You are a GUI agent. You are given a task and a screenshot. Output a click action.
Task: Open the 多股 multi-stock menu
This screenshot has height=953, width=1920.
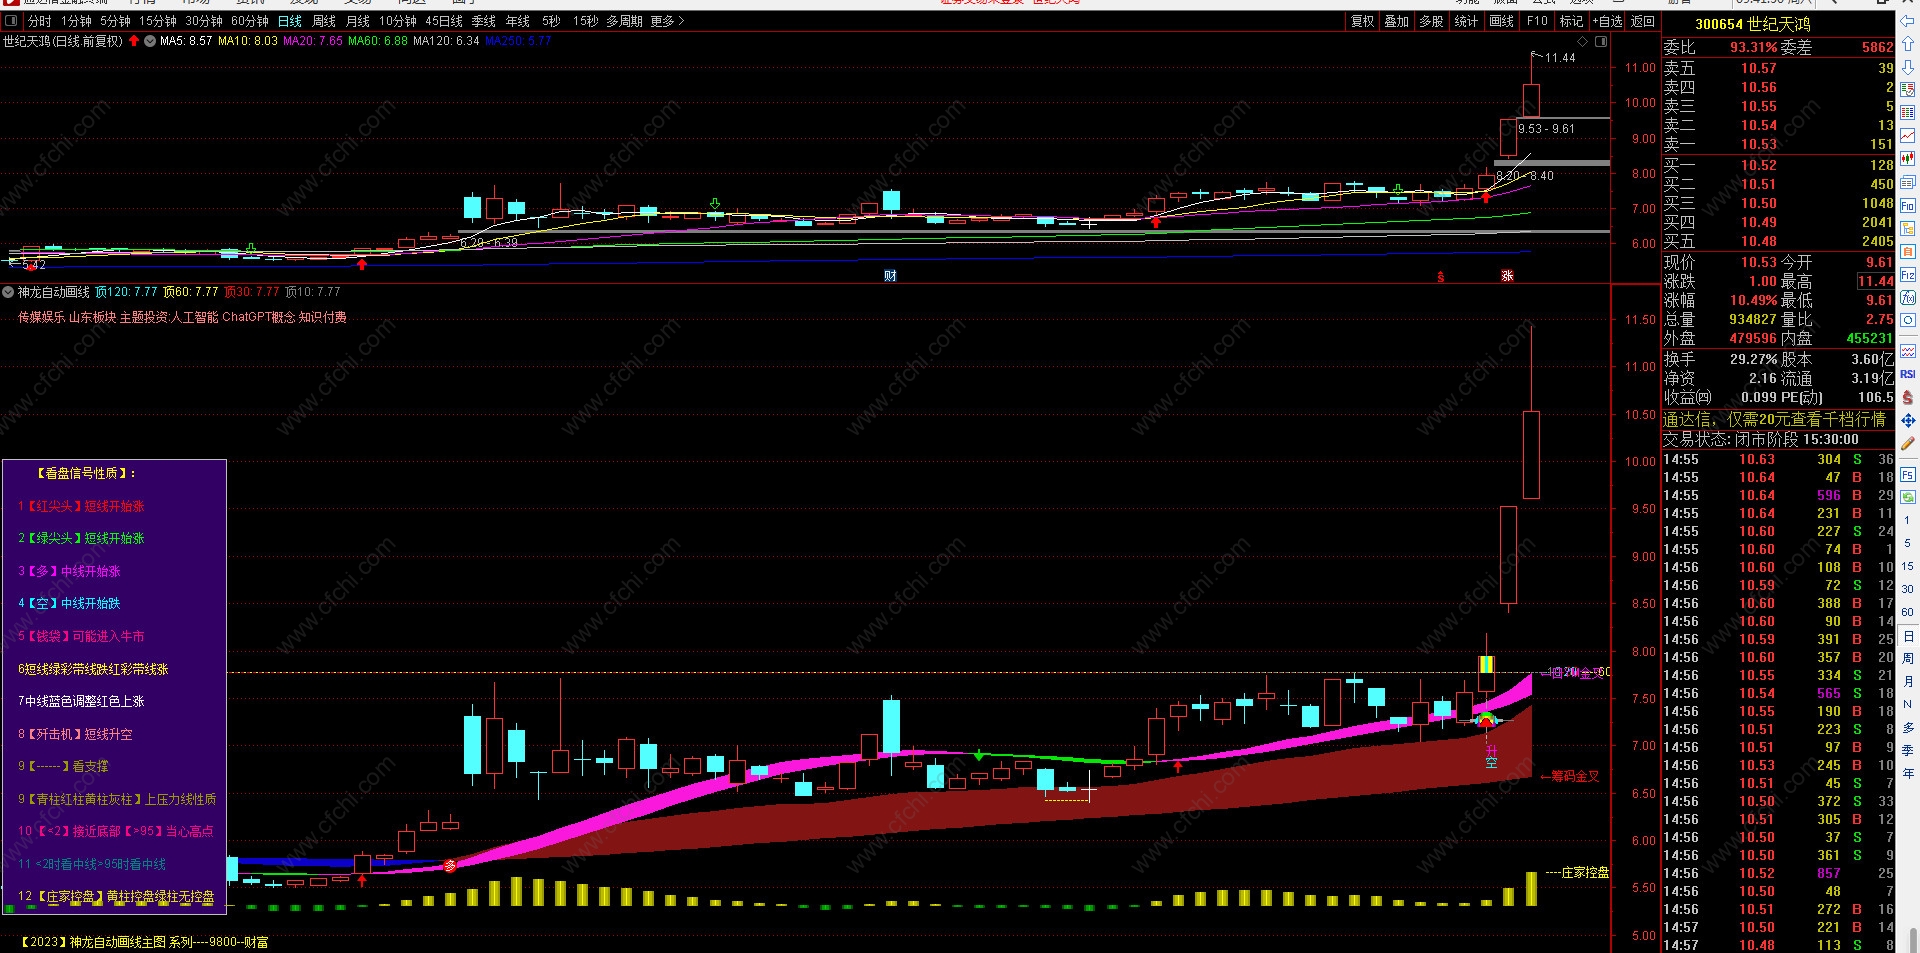click(x=1432, y=21)
